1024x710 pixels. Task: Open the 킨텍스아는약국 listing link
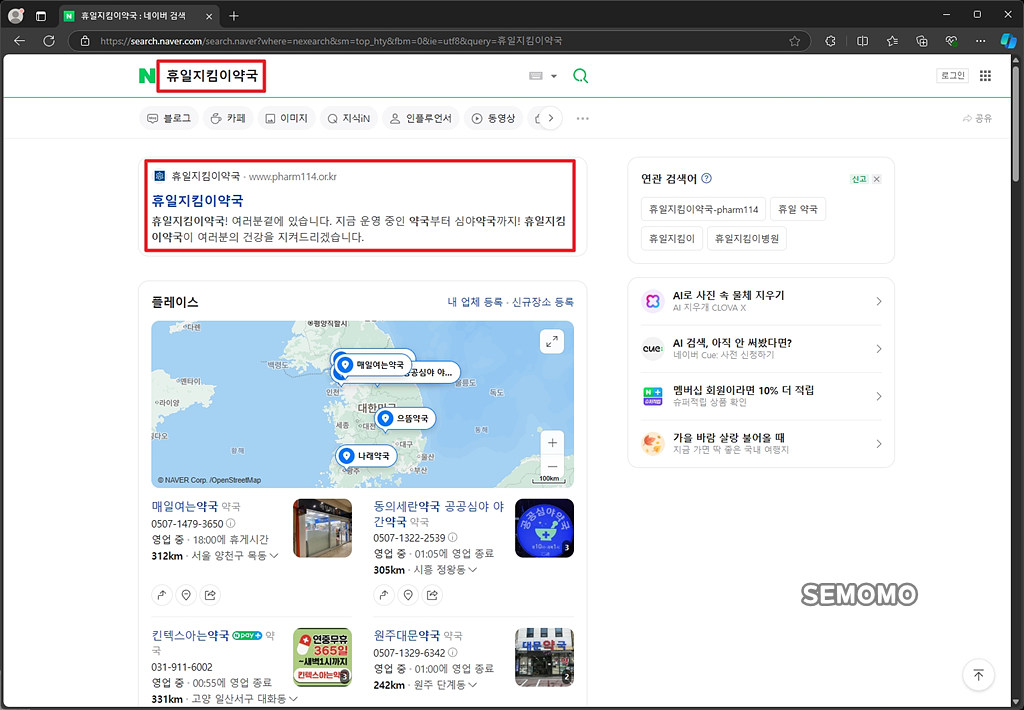pyautogui.click(x=190, y=636)
